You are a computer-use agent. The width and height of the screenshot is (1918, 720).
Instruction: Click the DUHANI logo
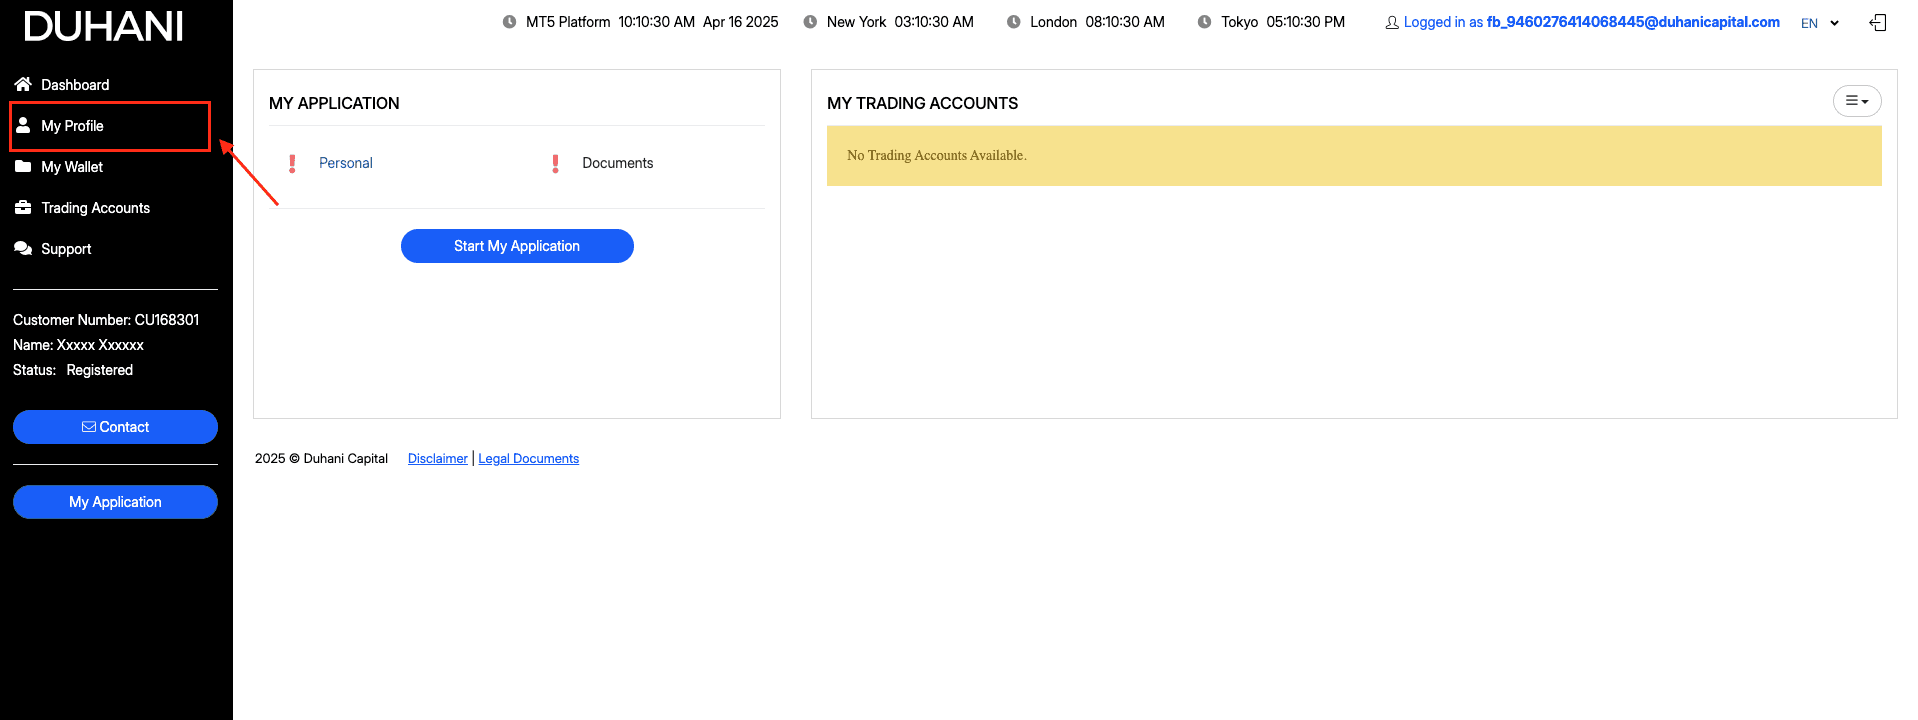pos(104,26)
